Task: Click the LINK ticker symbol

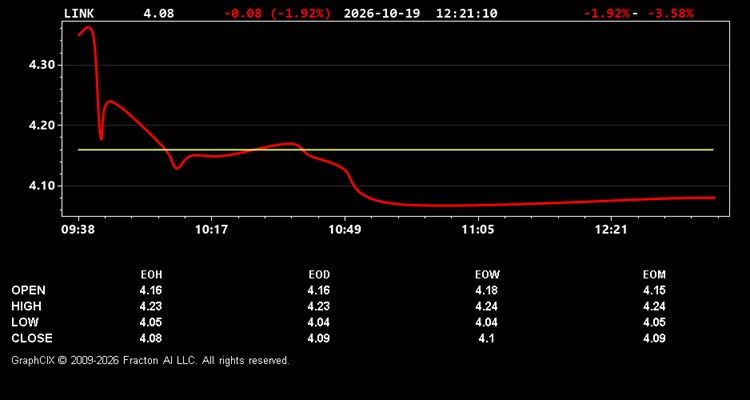Action: 79,13
